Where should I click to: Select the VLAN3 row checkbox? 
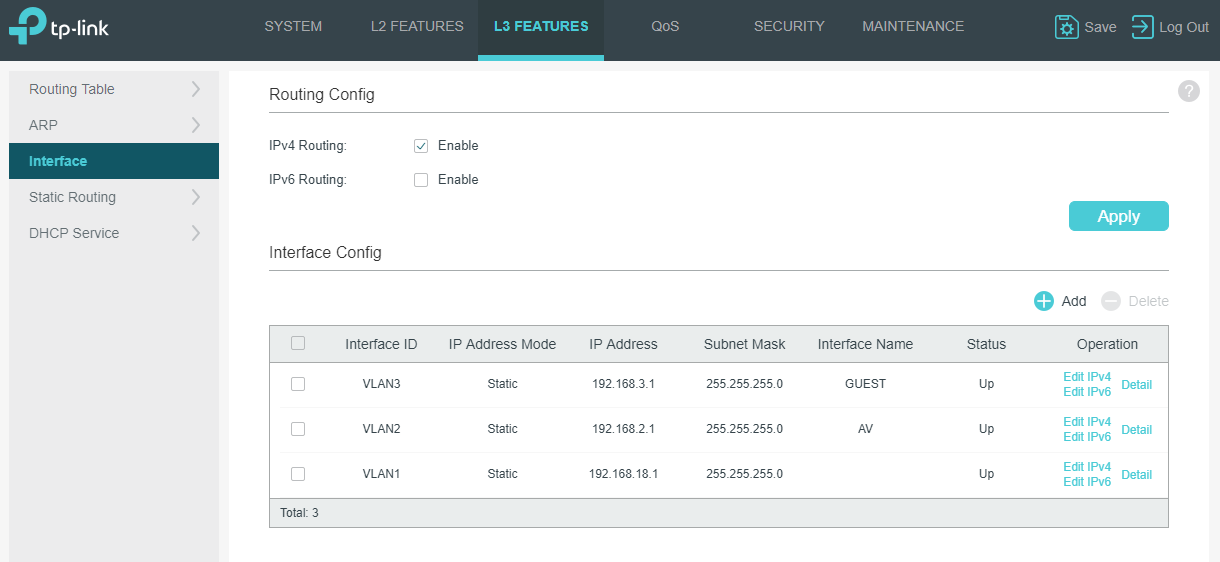click(298, 384)
